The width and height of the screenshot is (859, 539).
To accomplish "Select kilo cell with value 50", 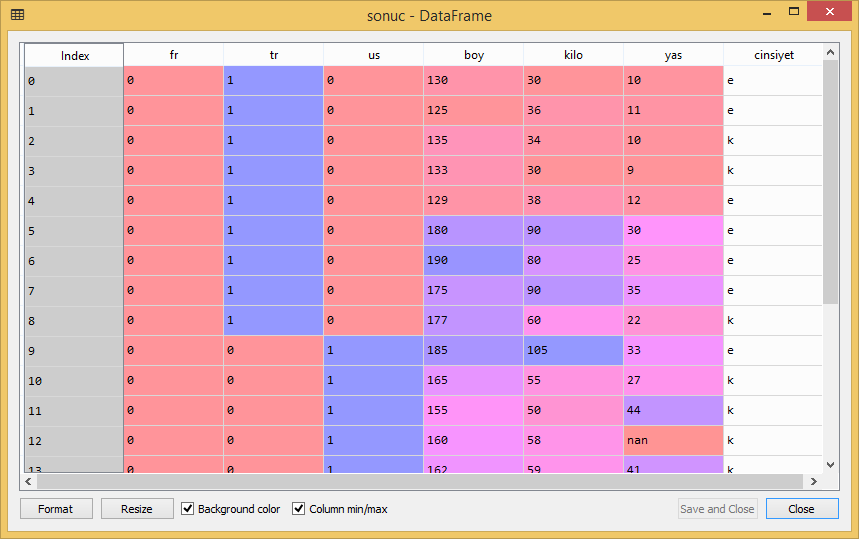I will [x=574, y=410].
